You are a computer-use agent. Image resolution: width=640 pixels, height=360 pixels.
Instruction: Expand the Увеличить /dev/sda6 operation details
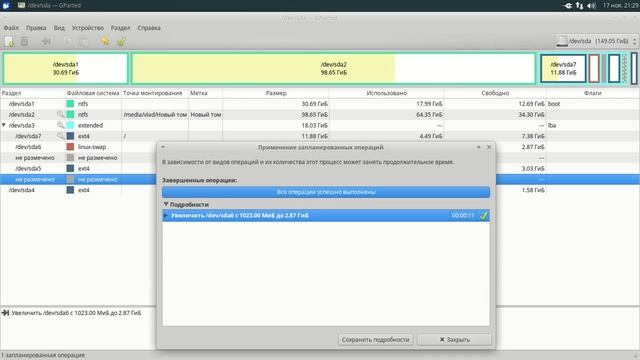(166, 216)
